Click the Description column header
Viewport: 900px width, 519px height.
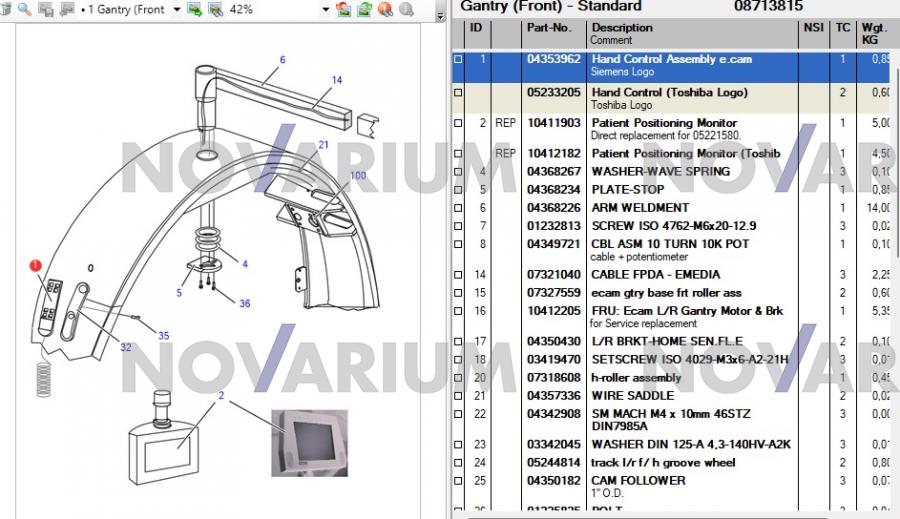click(622, 28)
